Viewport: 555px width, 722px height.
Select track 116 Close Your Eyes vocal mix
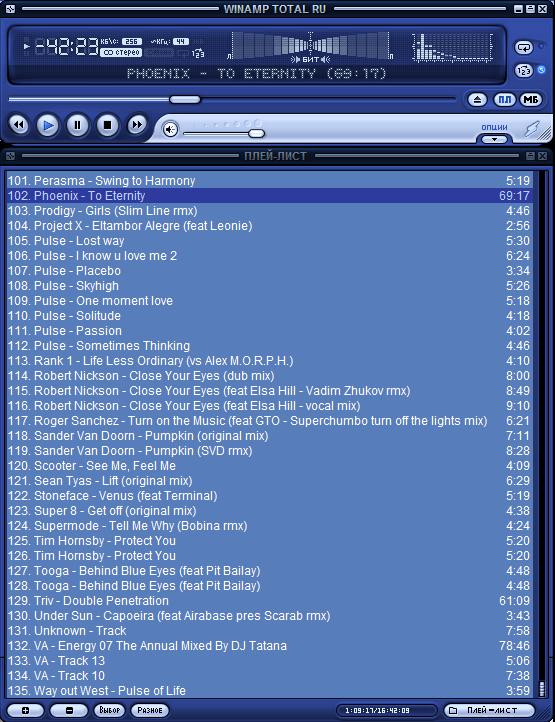(x=269, y=406)
